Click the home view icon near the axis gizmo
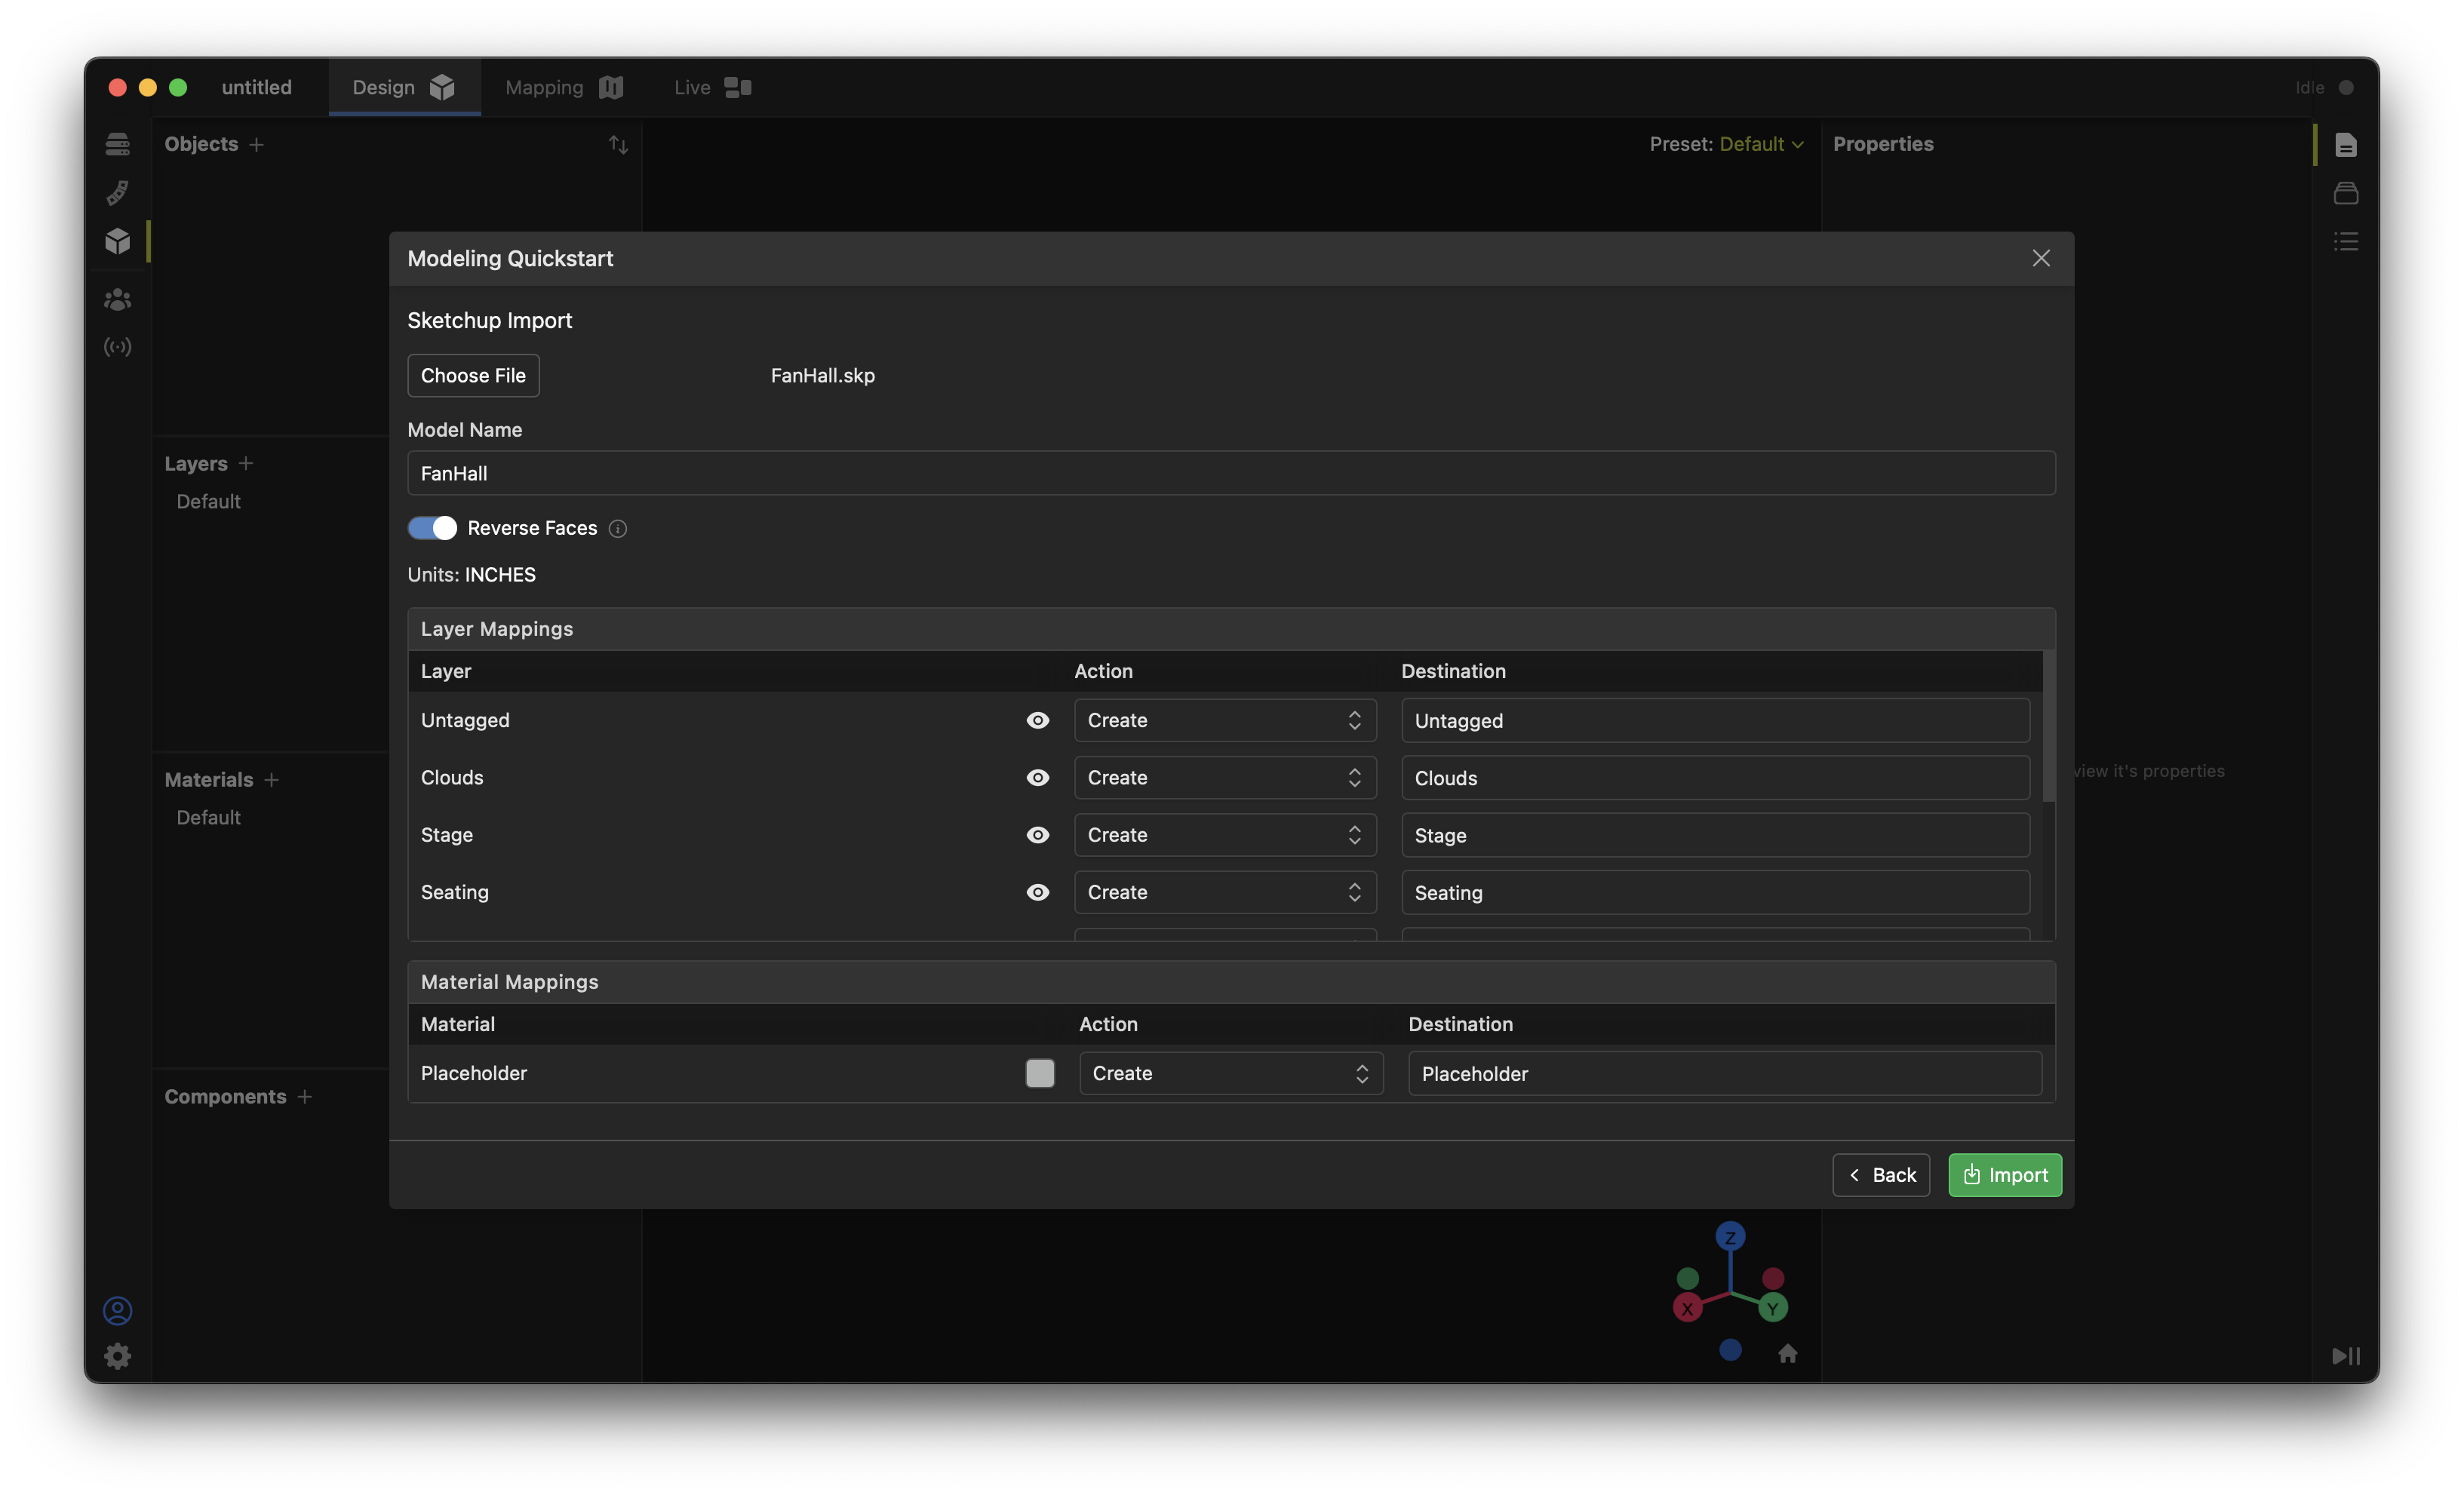The width and height of the screenshot is (2464, 1495). 1788,1353
